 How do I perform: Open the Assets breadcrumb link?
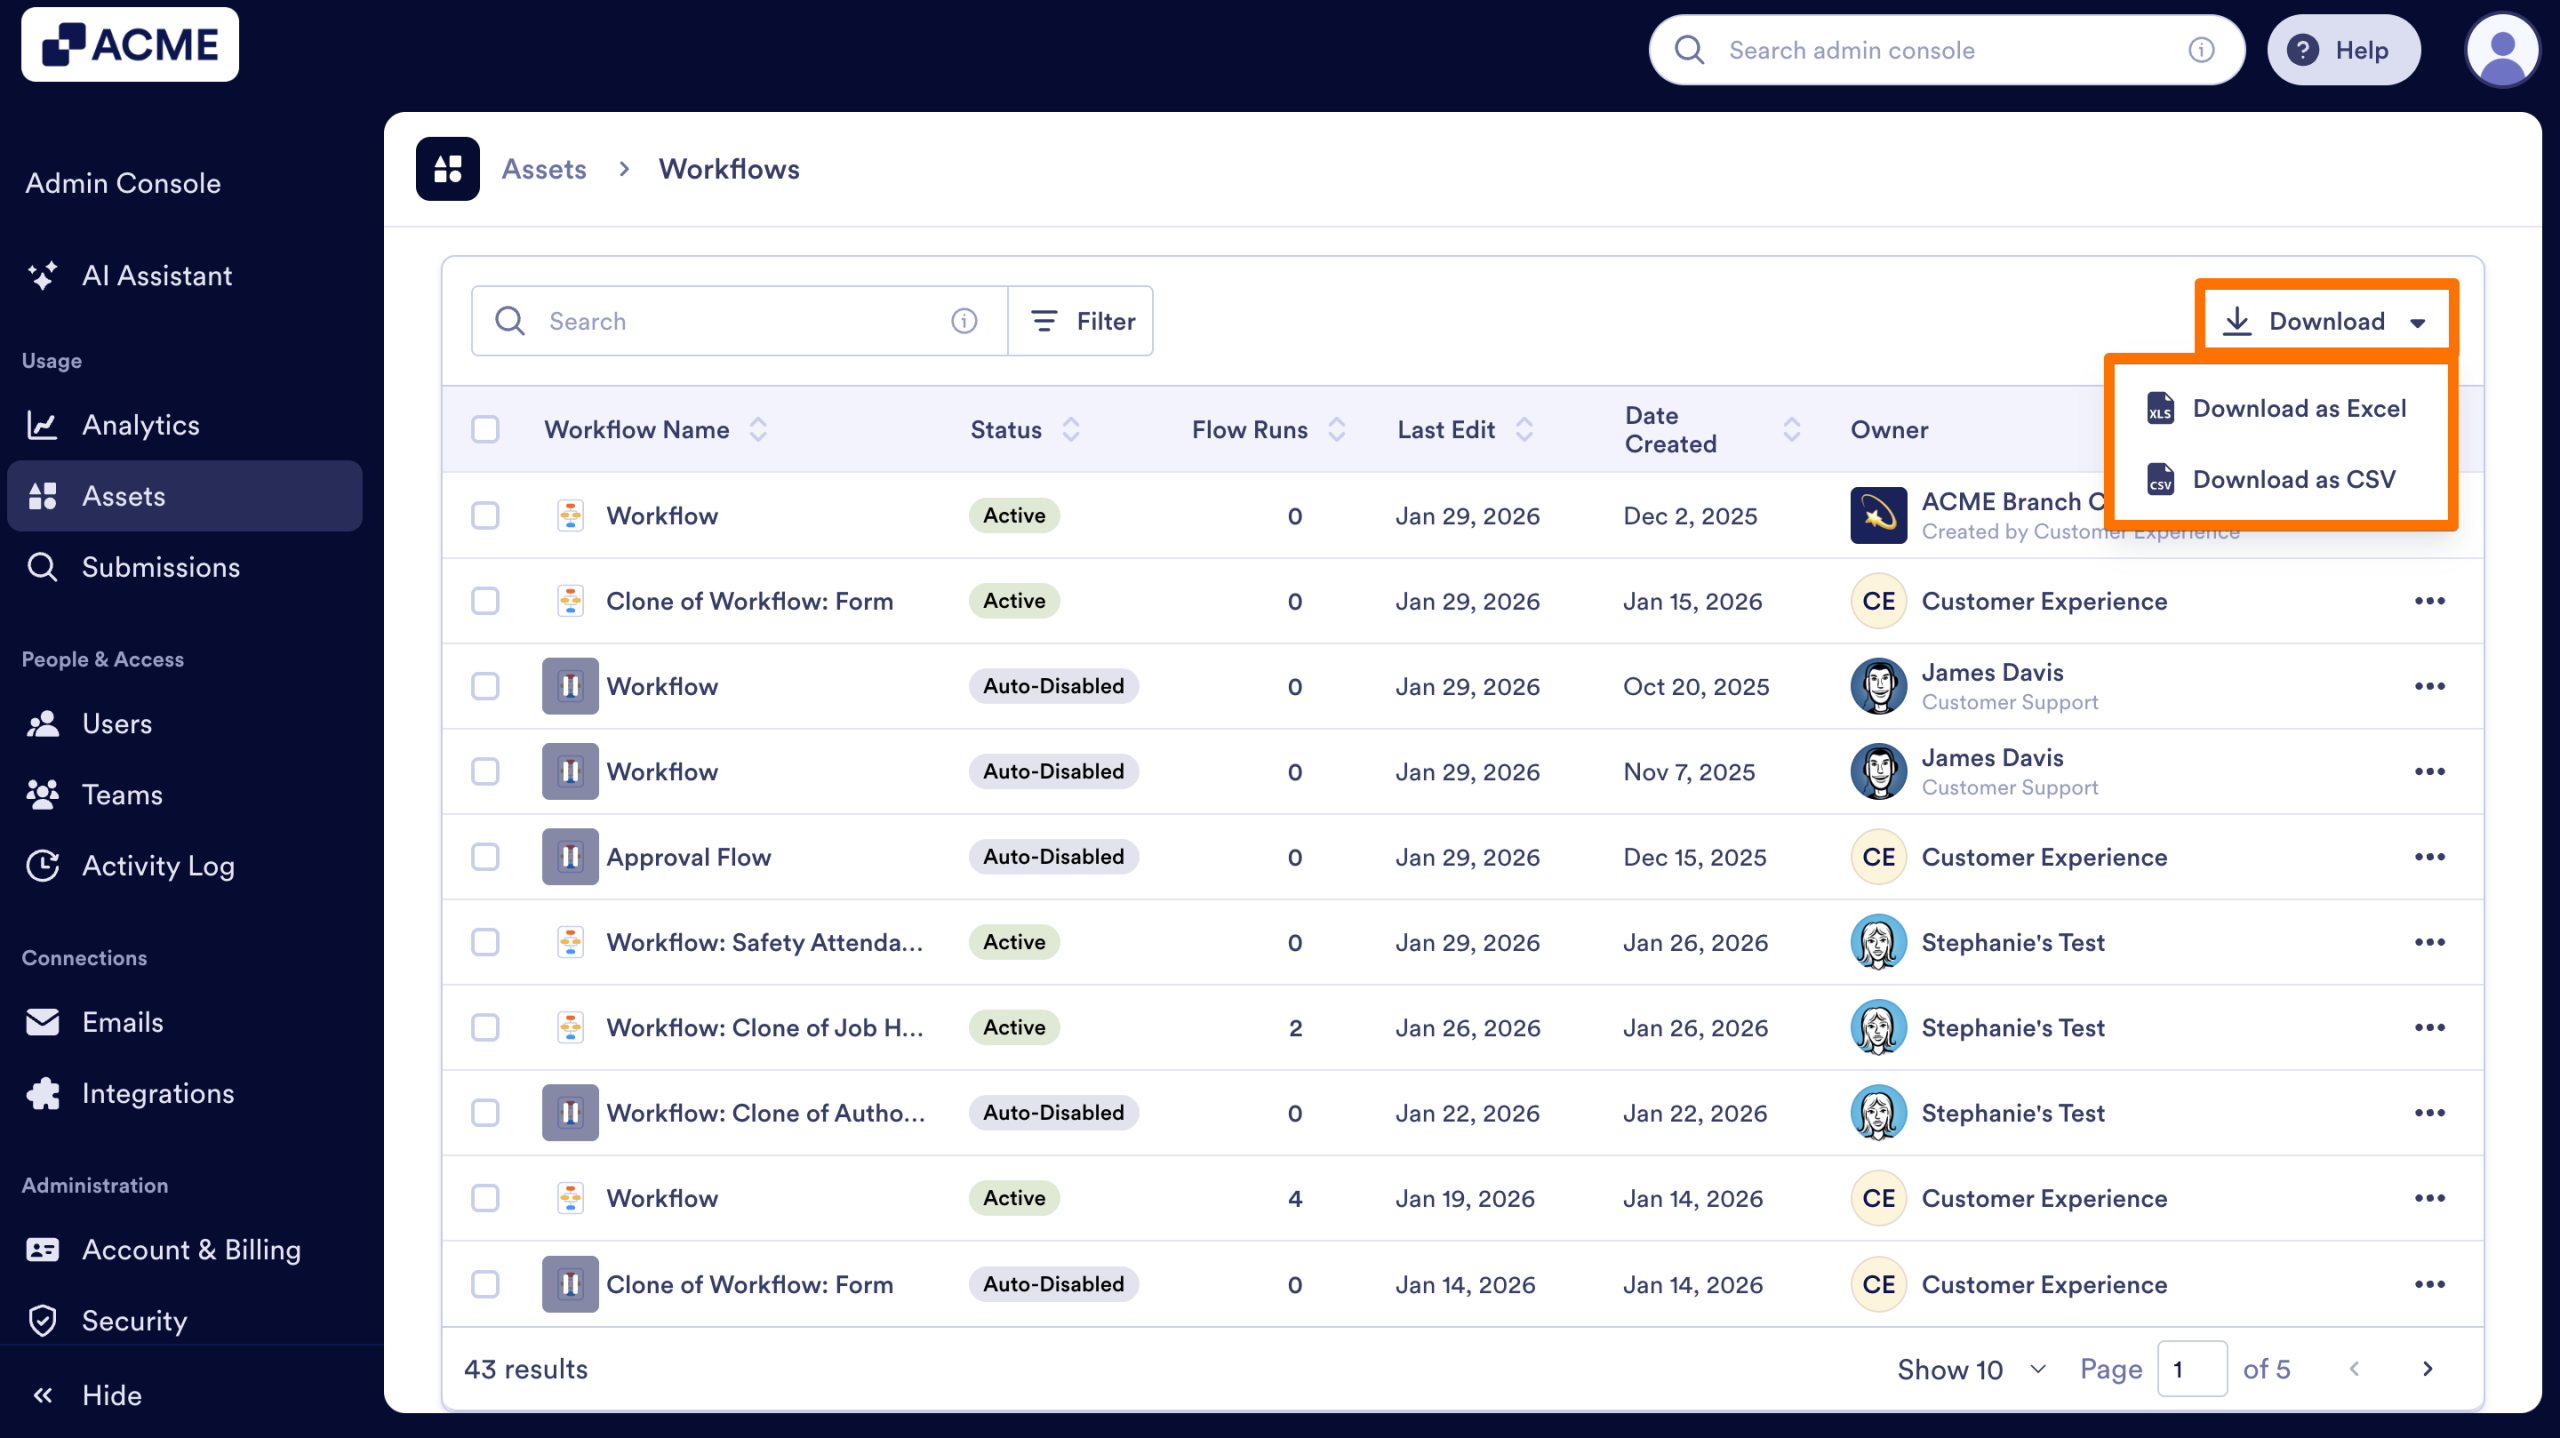click(x=544, y=168)
